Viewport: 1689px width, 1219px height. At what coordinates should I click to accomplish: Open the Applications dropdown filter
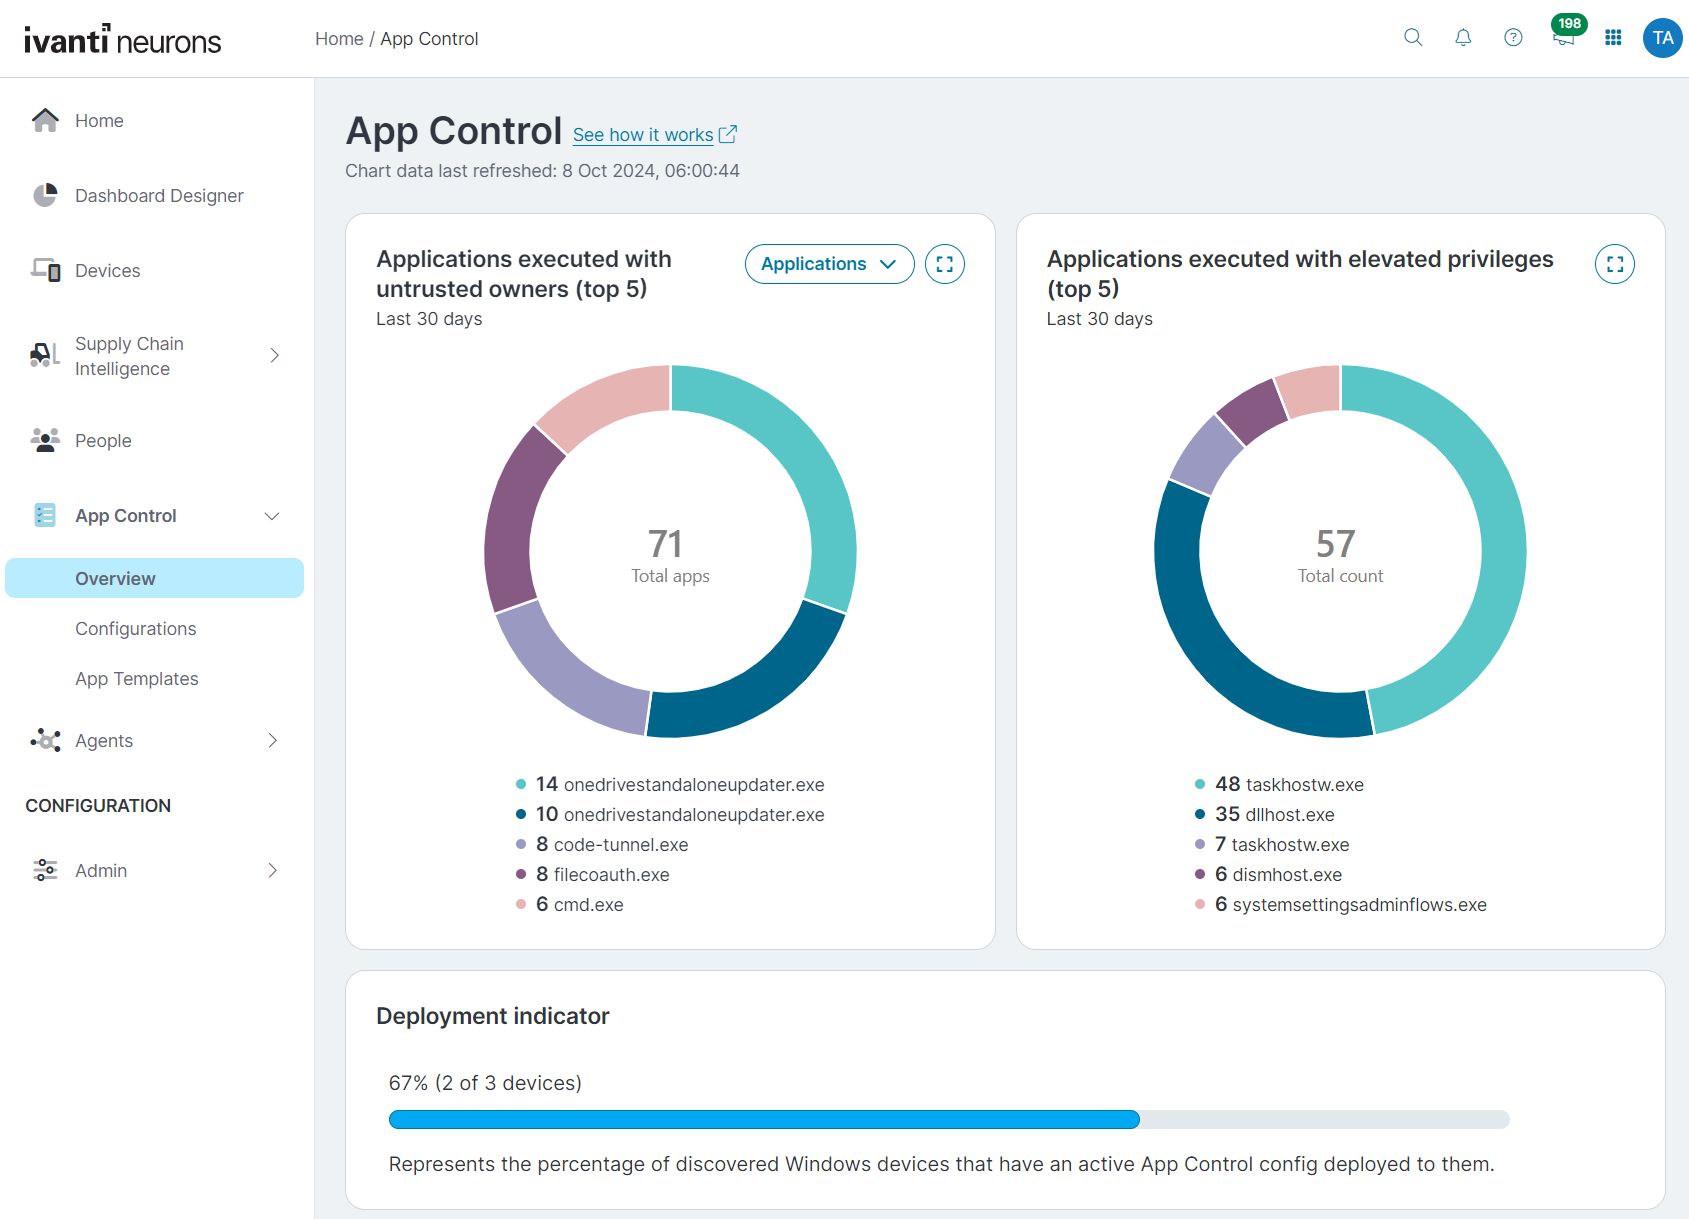coord(829,264)
